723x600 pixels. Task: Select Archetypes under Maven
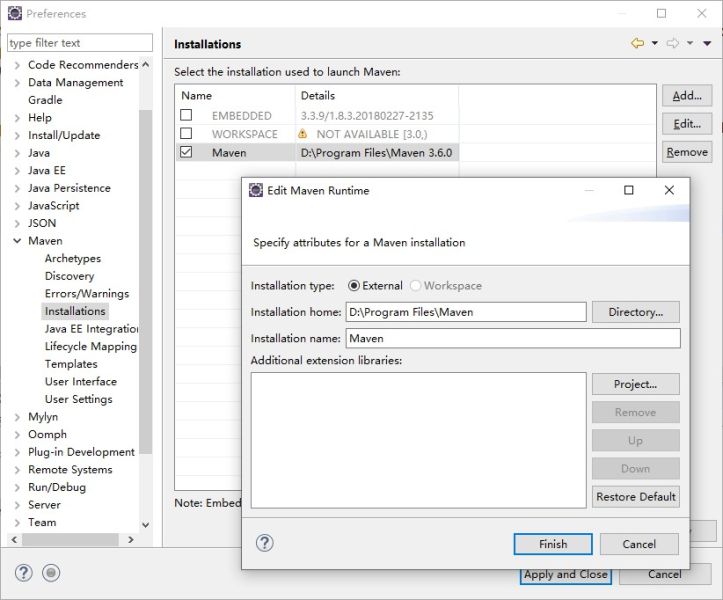coord(72,258)
